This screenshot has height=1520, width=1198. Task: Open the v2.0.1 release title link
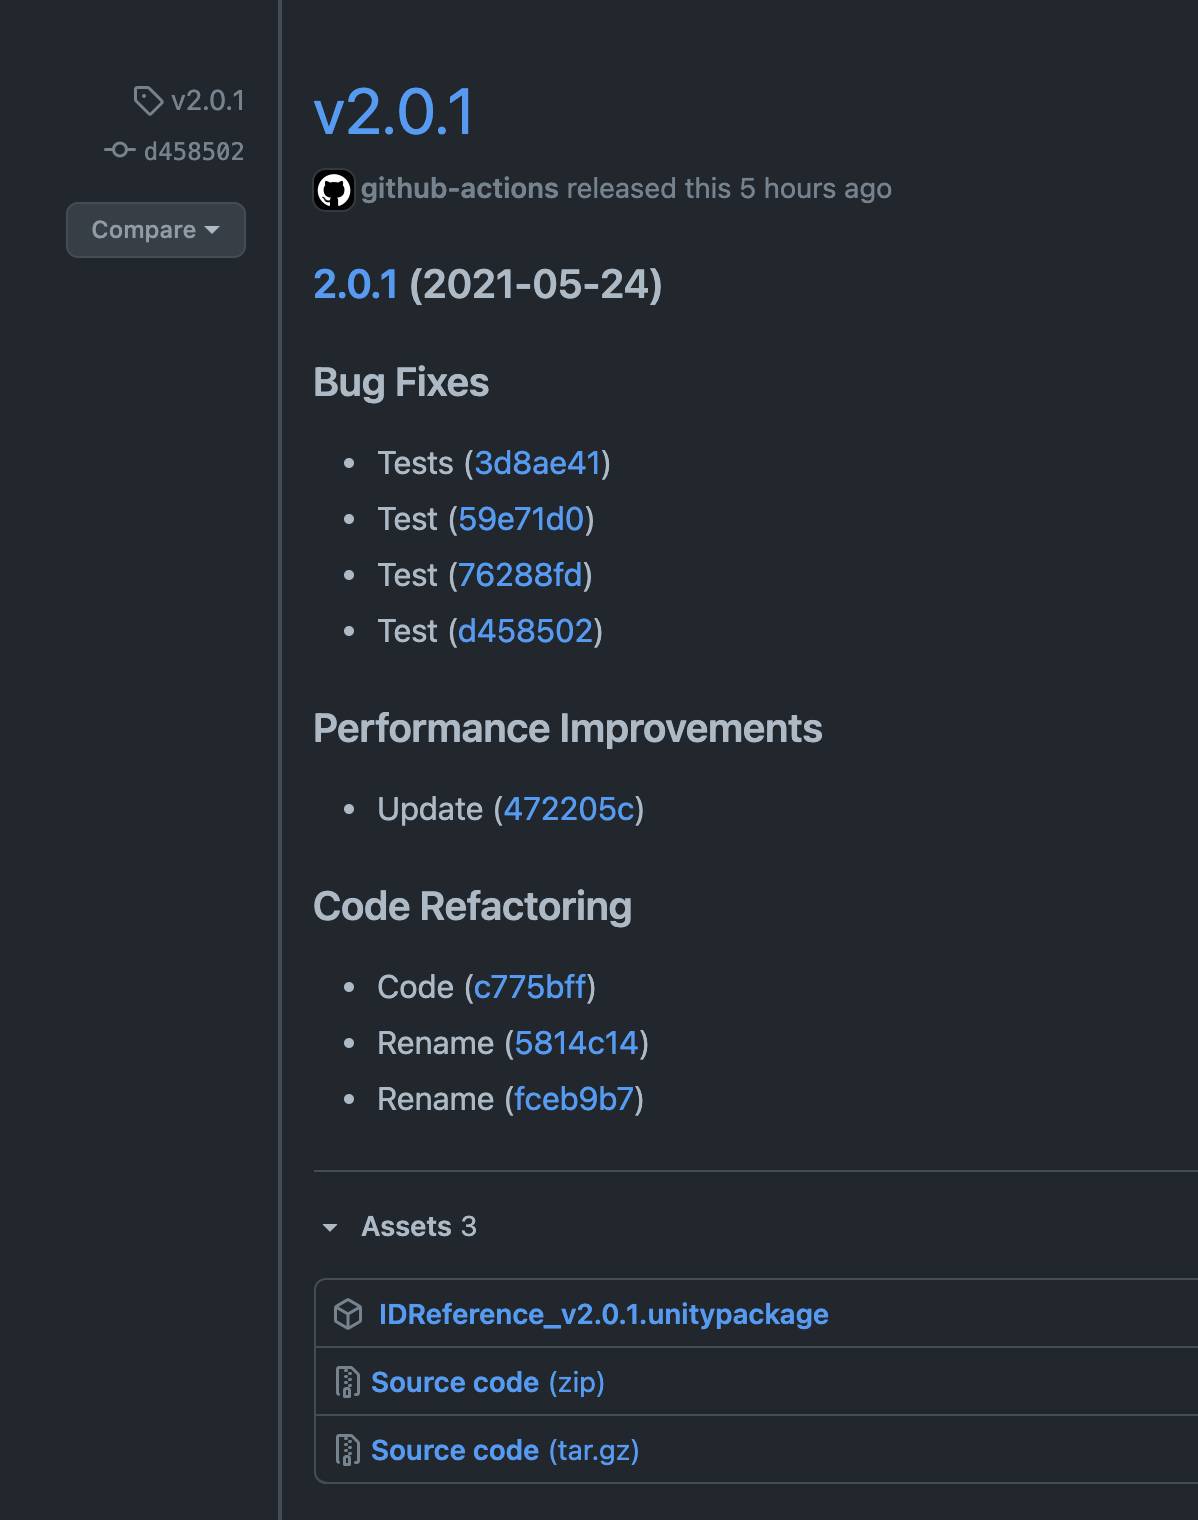[x=394, y=112]
